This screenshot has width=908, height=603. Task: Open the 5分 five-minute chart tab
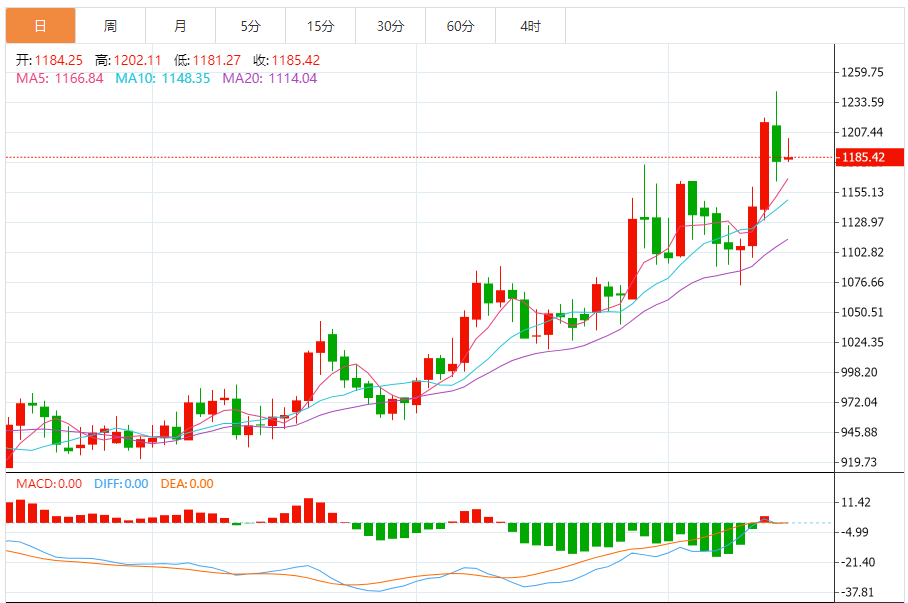coord(251,26)
